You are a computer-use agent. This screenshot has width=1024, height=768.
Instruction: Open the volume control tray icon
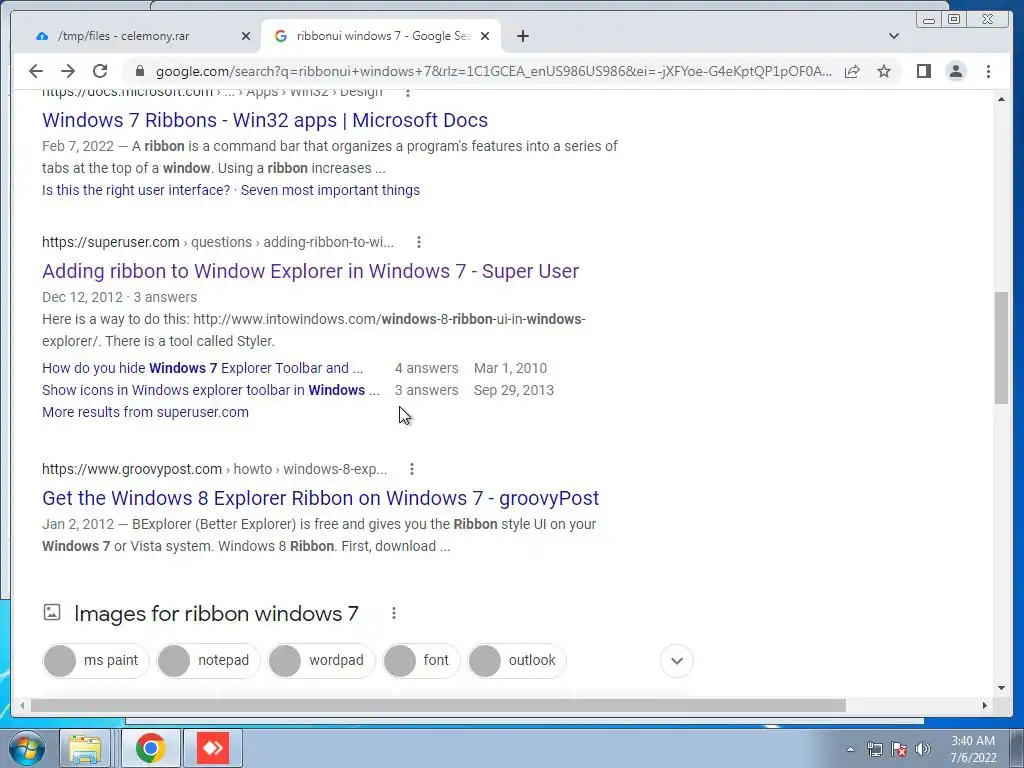(x=923, y=749)
